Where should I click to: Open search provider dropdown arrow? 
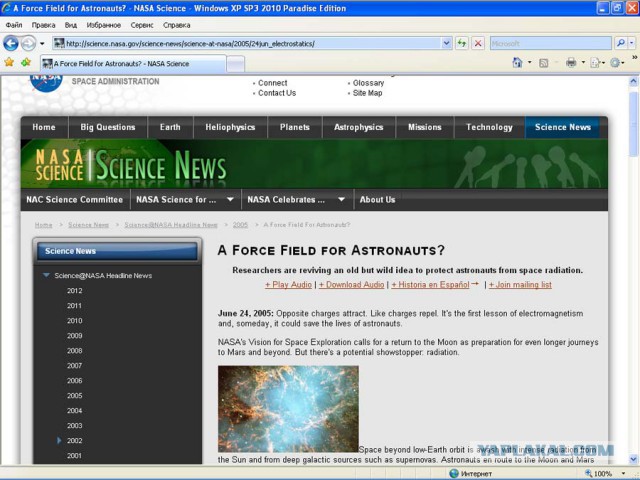(x=631, y=43)
